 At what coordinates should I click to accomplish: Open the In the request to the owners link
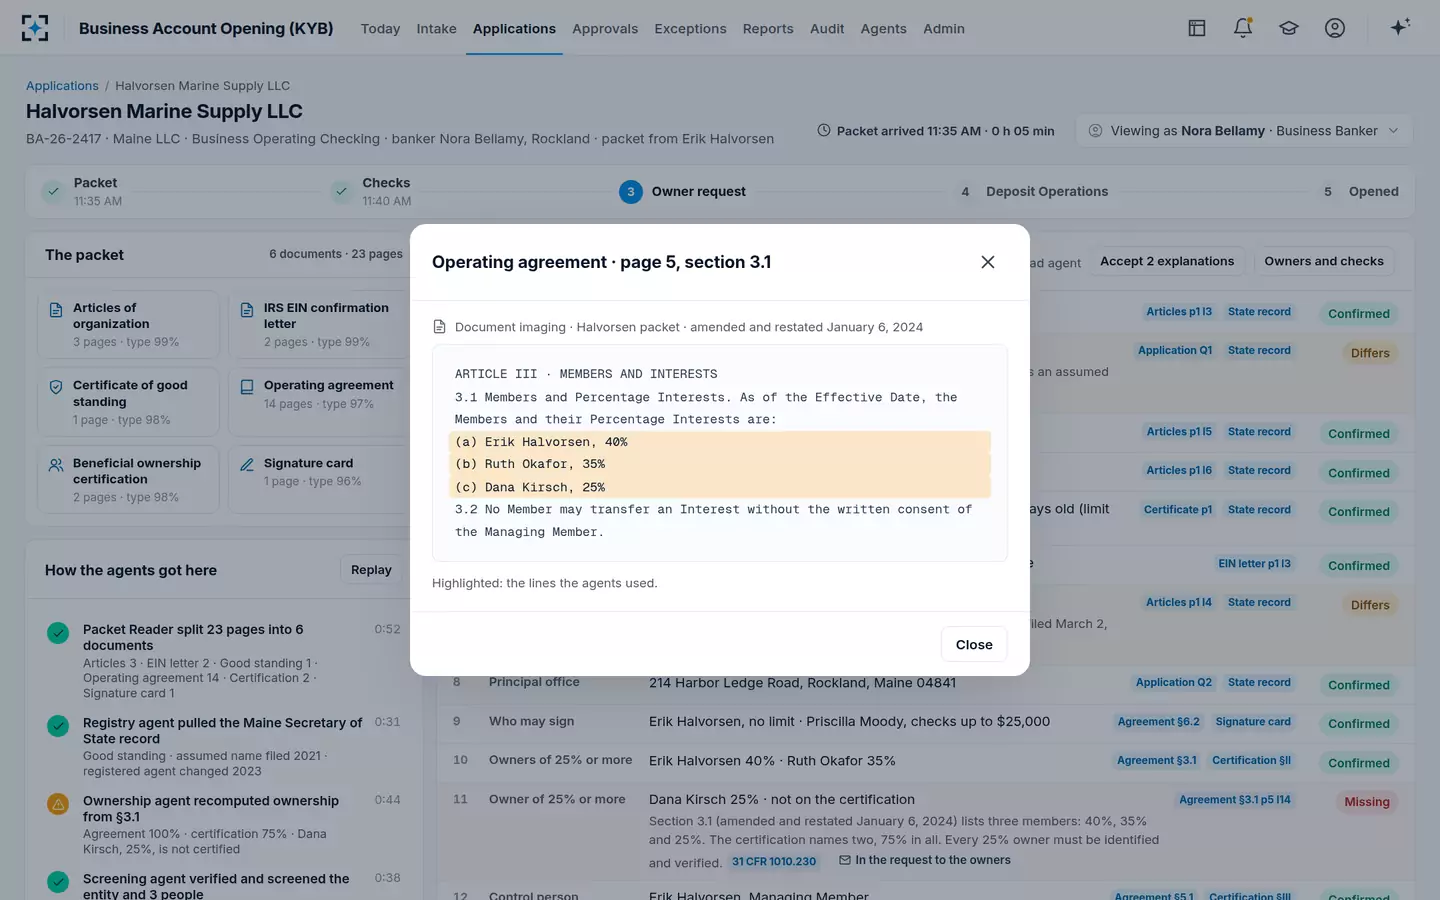tap(925, 860)
